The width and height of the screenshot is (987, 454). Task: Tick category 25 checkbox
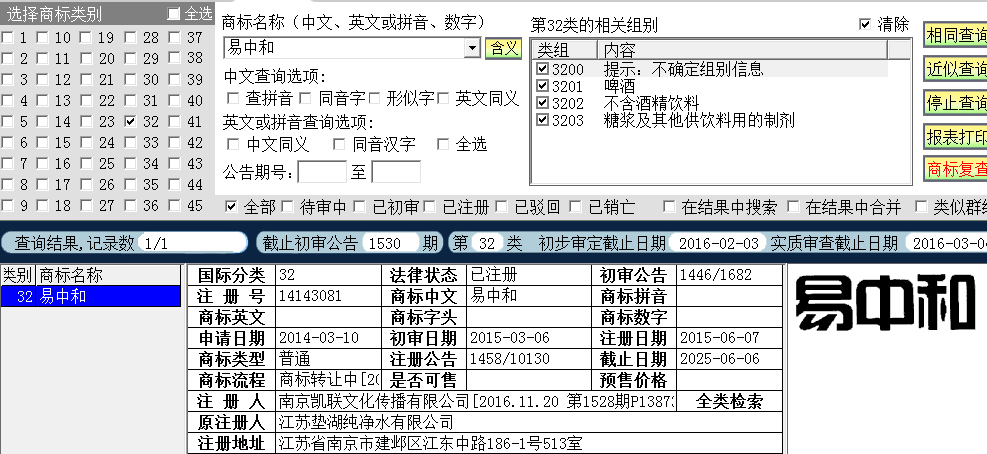coord(86,164)
